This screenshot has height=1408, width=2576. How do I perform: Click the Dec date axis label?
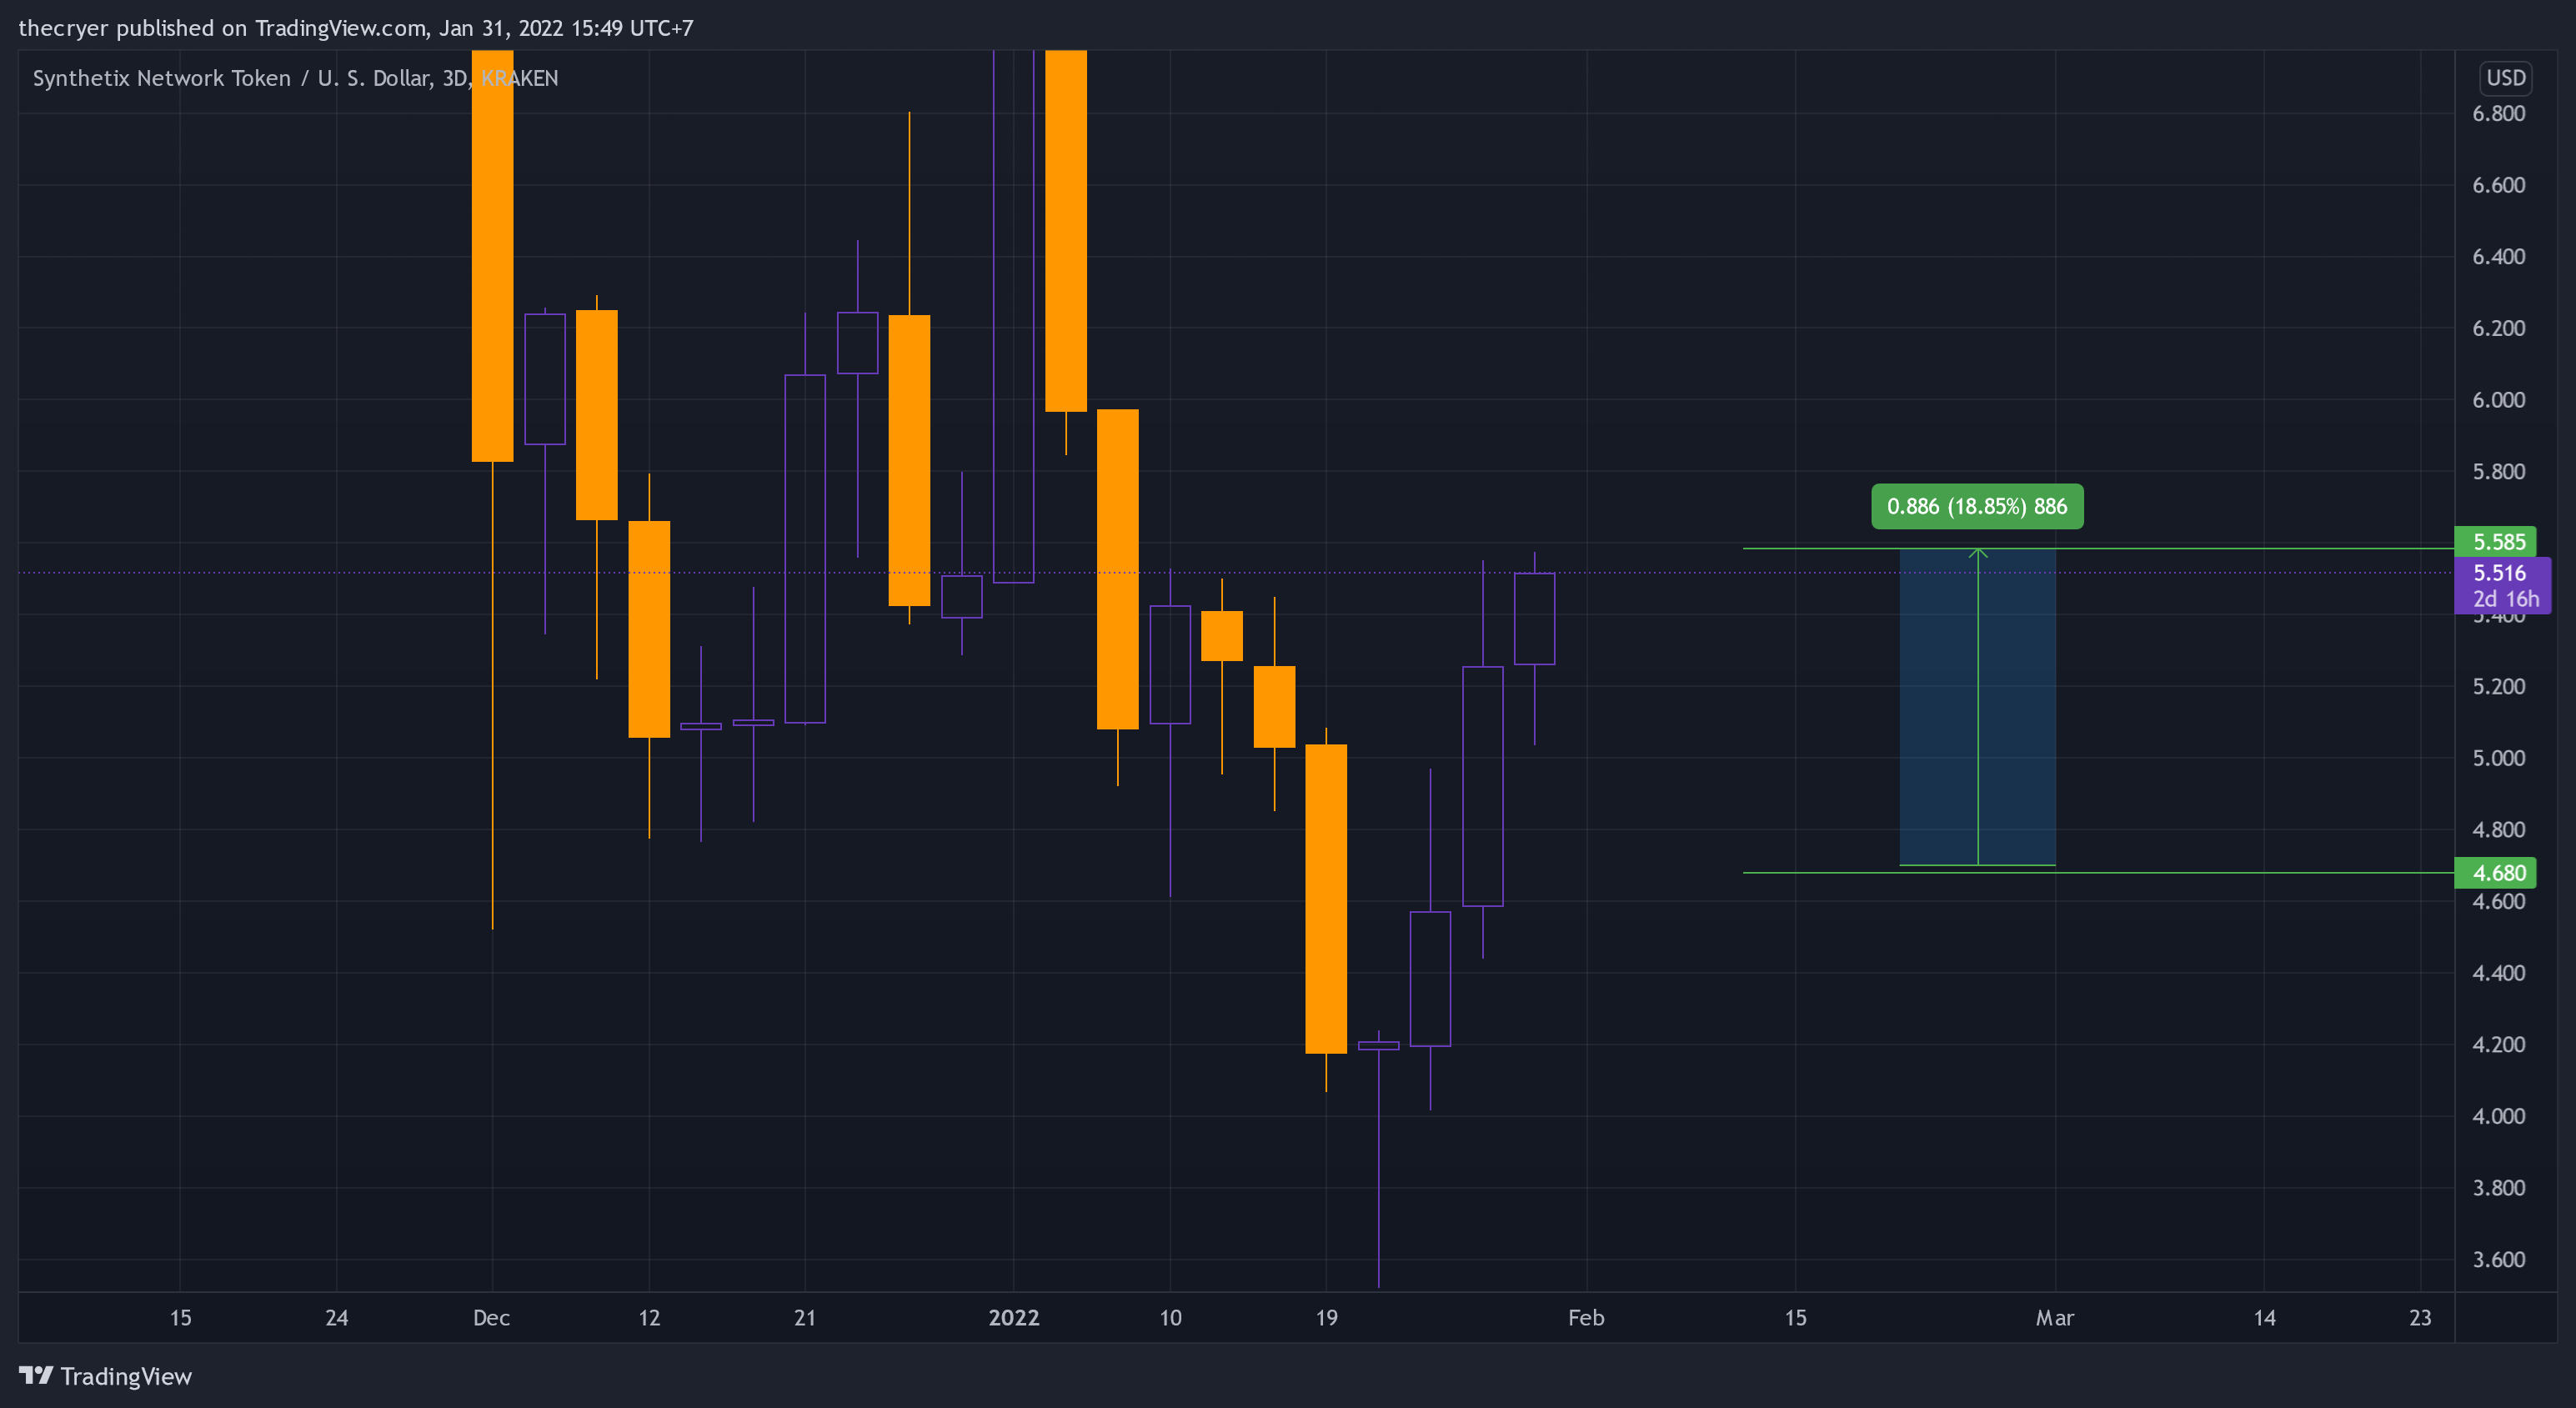pyautogui.click(x=491, y=1317)
